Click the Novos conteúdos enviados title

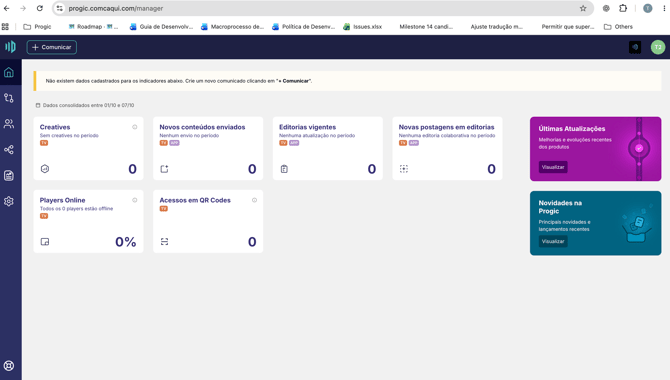[203, 127]
